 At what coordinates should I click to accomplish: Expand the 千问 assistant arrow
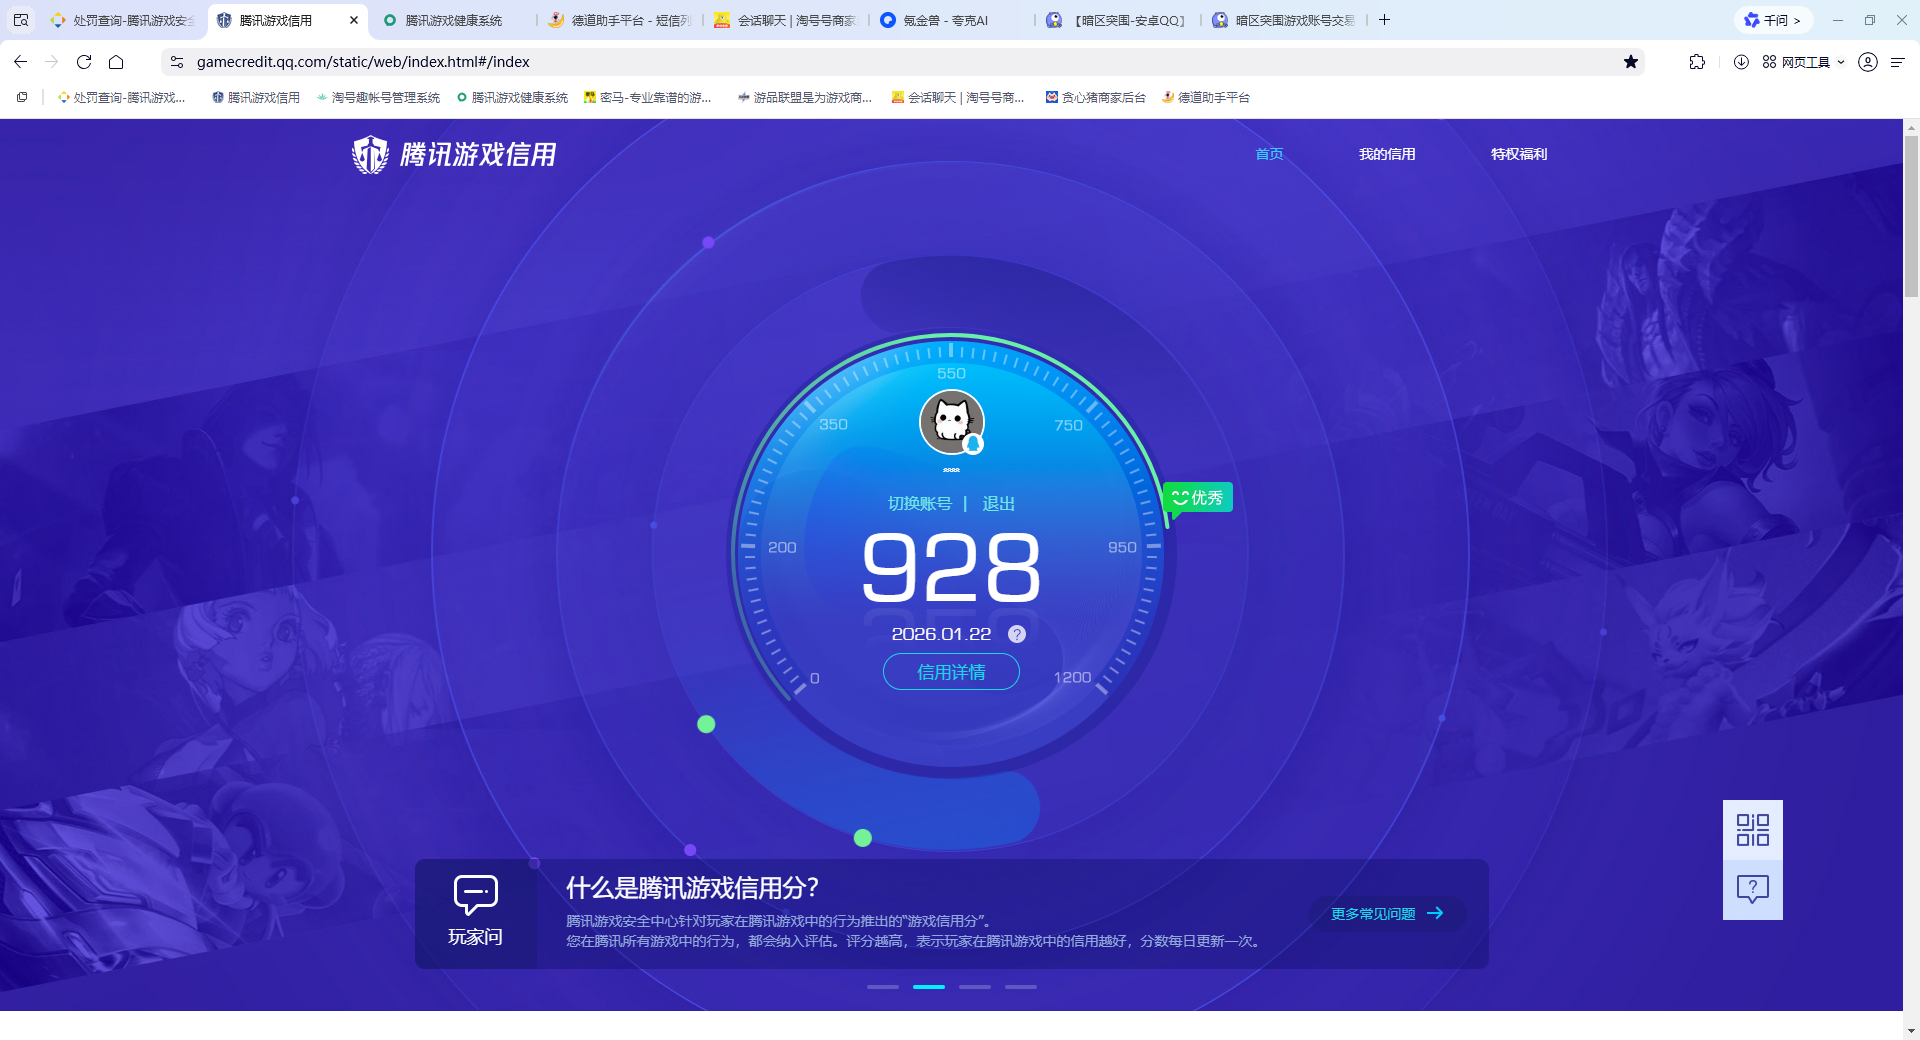pos(1797,20)
